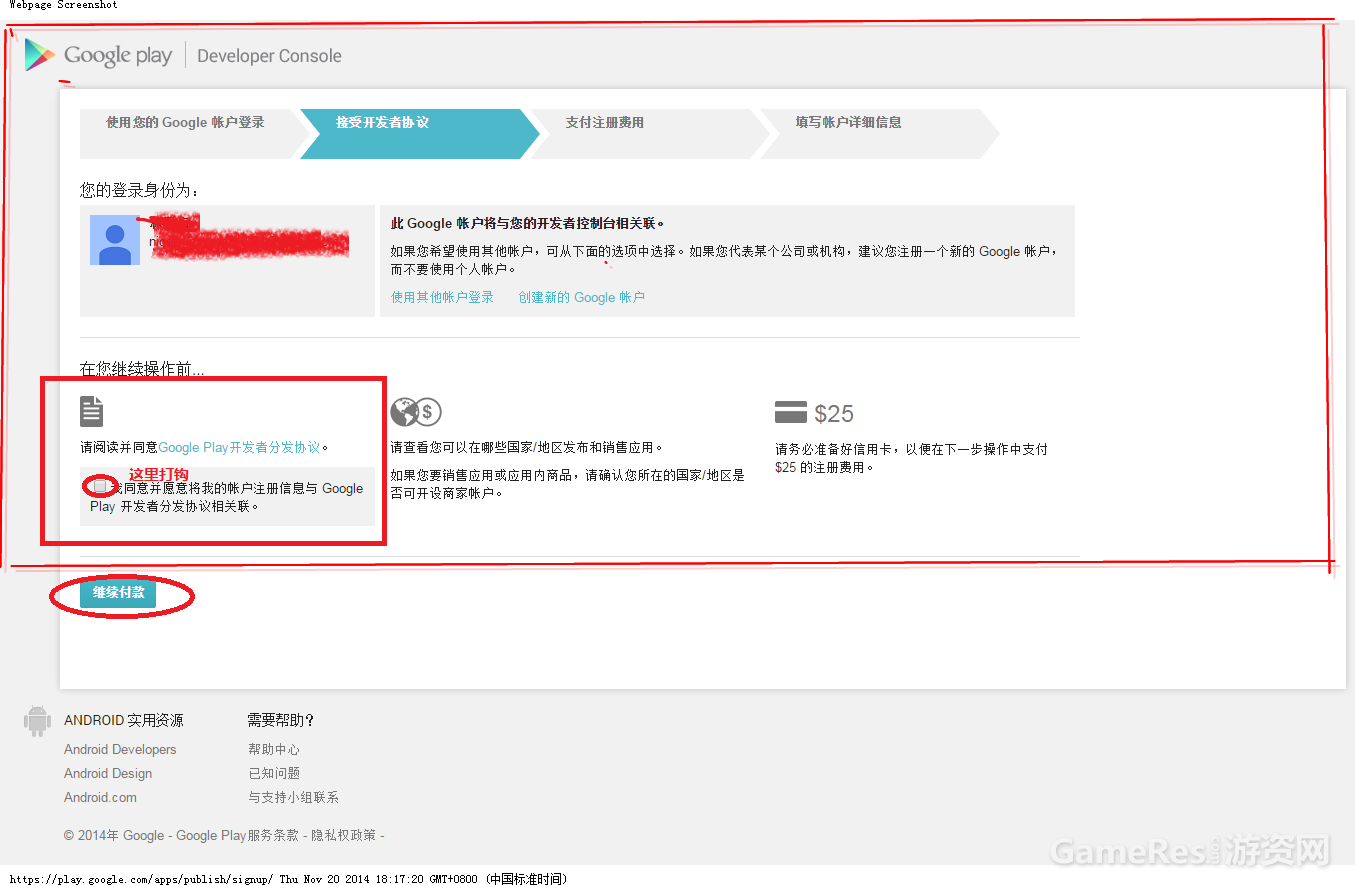Screen dimensions: 1355x885
Task: Click the globe with dollar icon
Action: [x=415, y=411]
